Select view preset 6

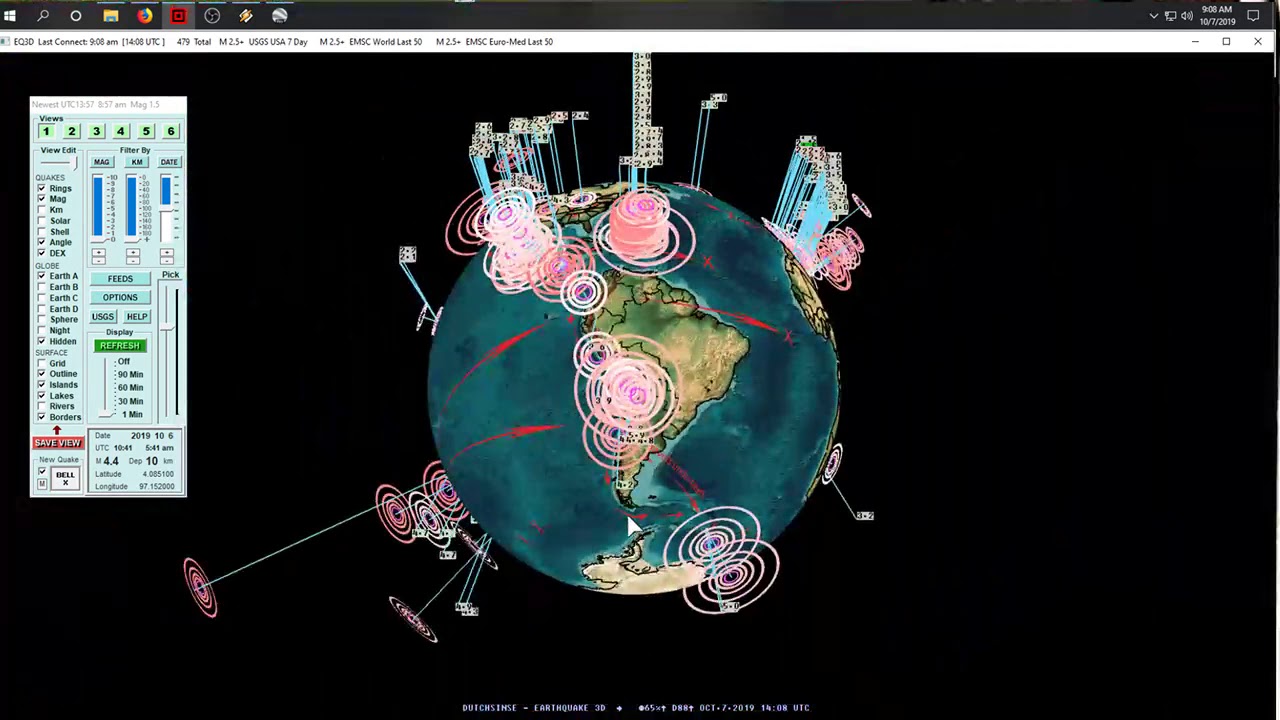click(x=171, y=131)
